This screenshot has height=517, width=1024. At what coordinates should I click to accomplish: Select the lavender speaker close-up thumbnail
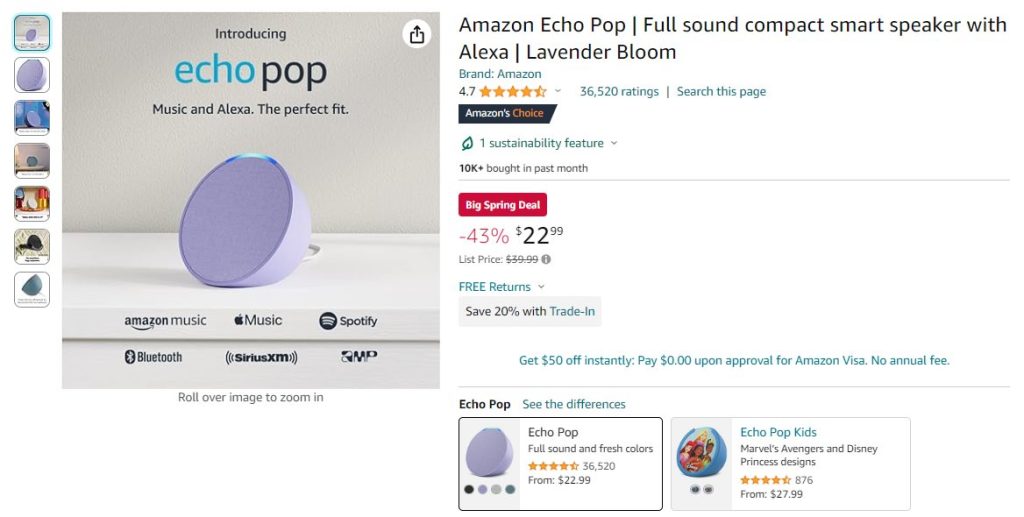32,75
